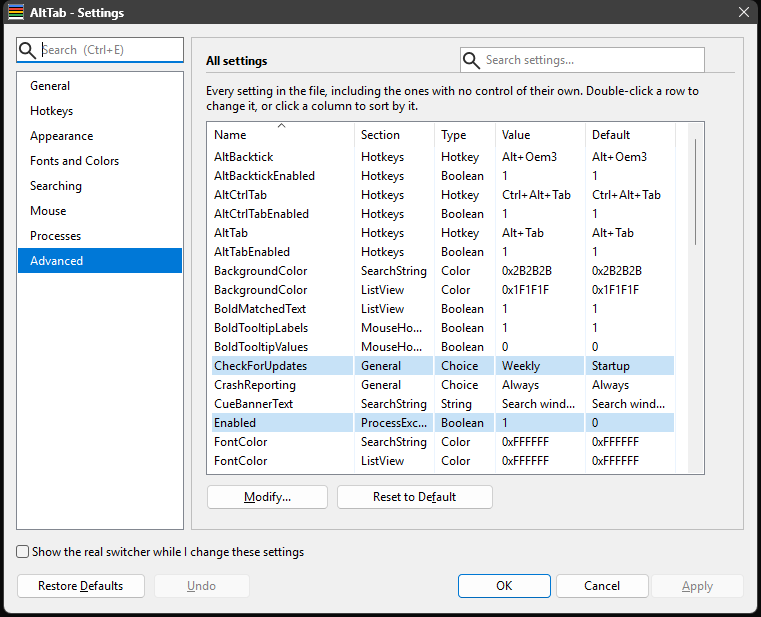This screenshot has height=617, width=761.
Task: Select the AltBacktick row
Action: pos(443,157)
